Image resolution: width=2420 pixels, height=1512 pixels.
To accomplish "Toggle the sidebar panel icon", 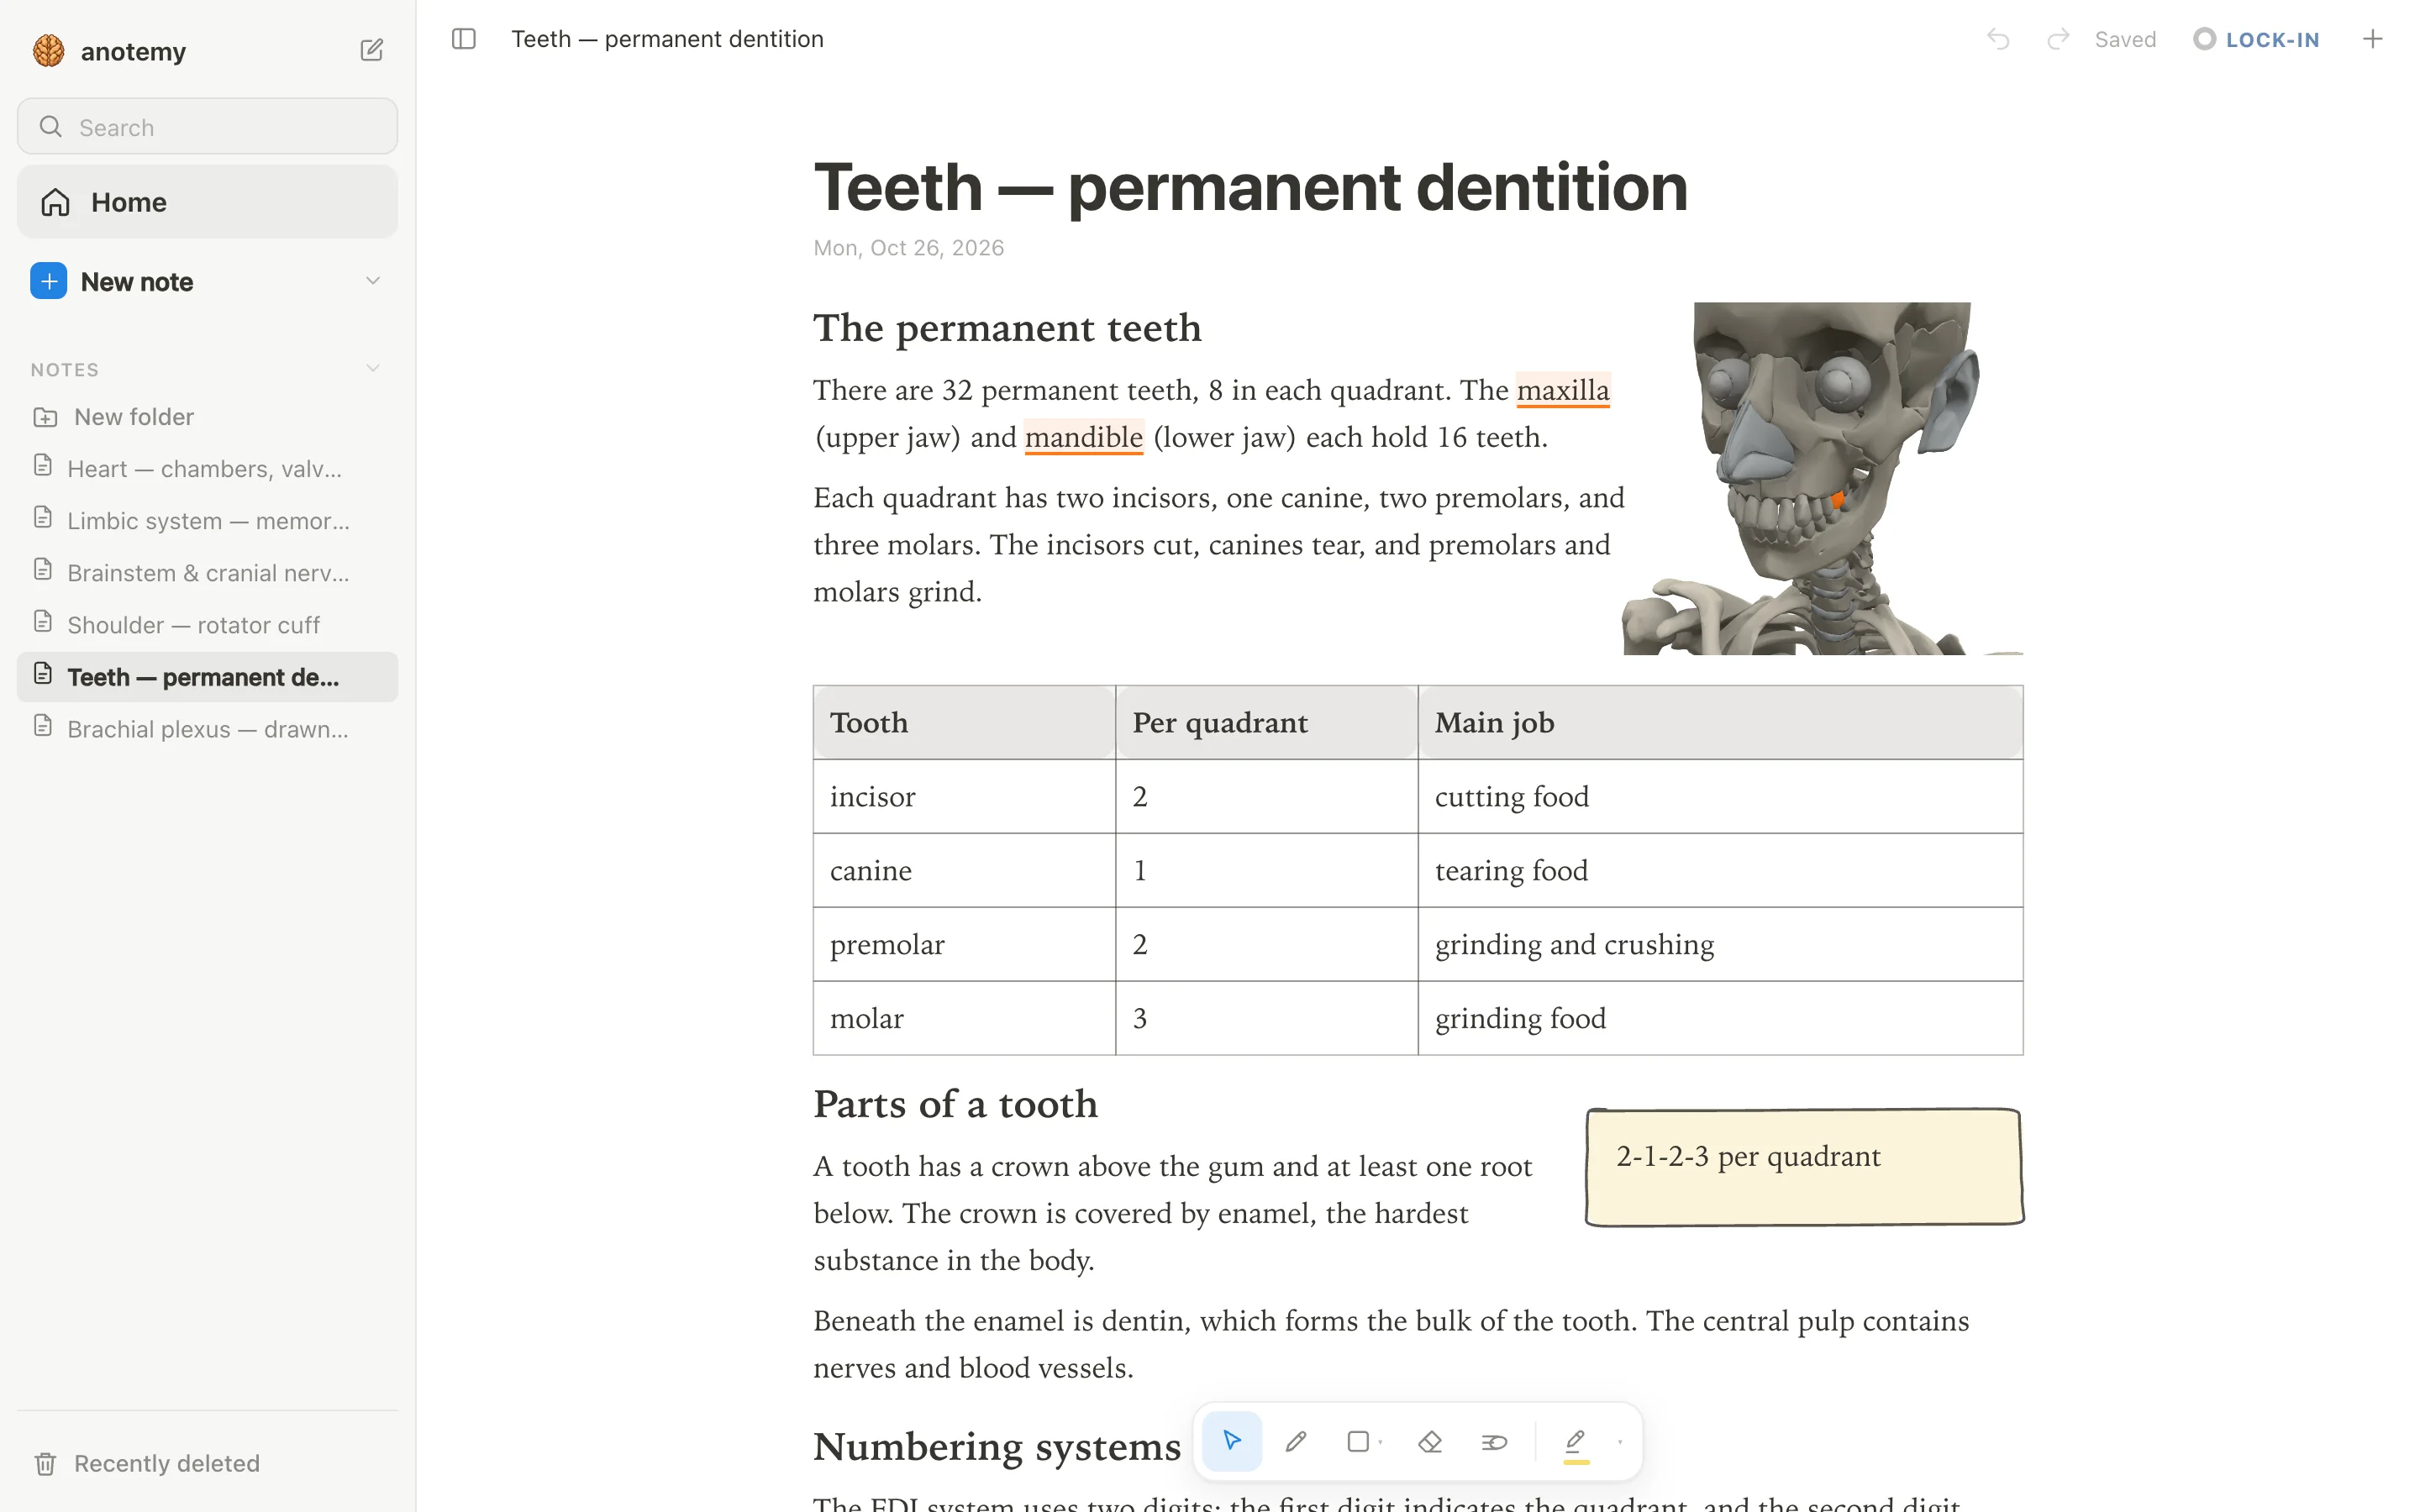I will point(463,39).
